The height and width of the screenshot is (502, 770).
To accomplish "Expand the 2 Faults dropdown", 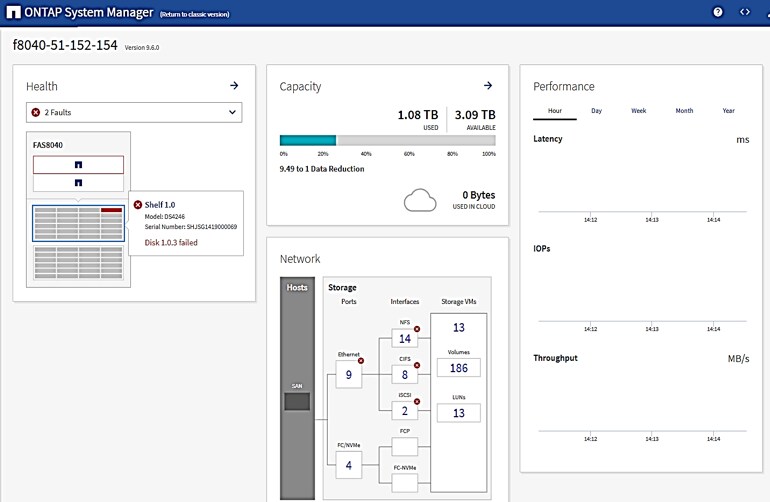I will pyautogui.click(x=133, y=112).
